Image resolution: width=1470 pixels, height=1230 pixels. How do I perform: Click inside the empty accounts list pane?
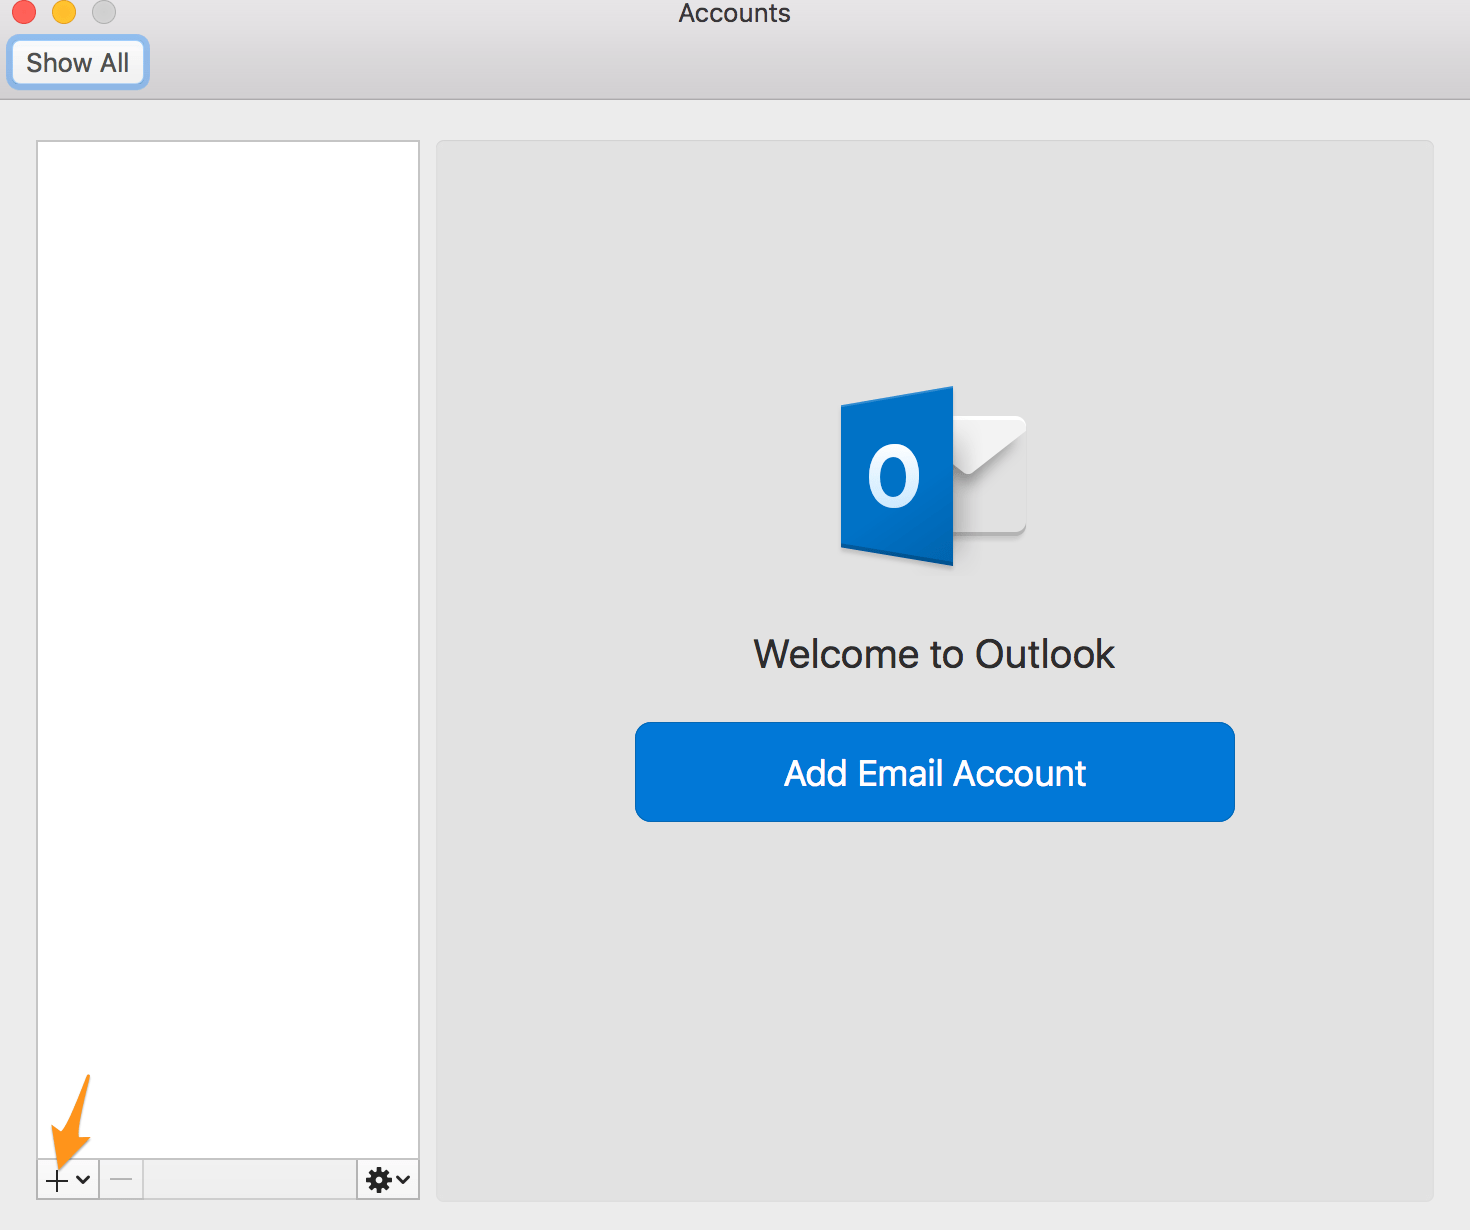coord(228,600)
